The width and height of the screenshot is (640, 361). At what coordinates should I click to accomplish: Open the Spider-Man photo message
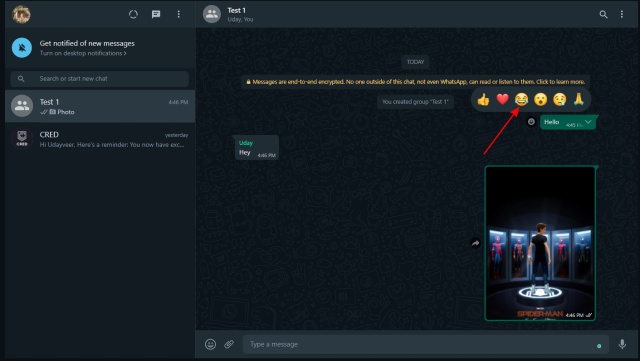[x=540, y=243]
